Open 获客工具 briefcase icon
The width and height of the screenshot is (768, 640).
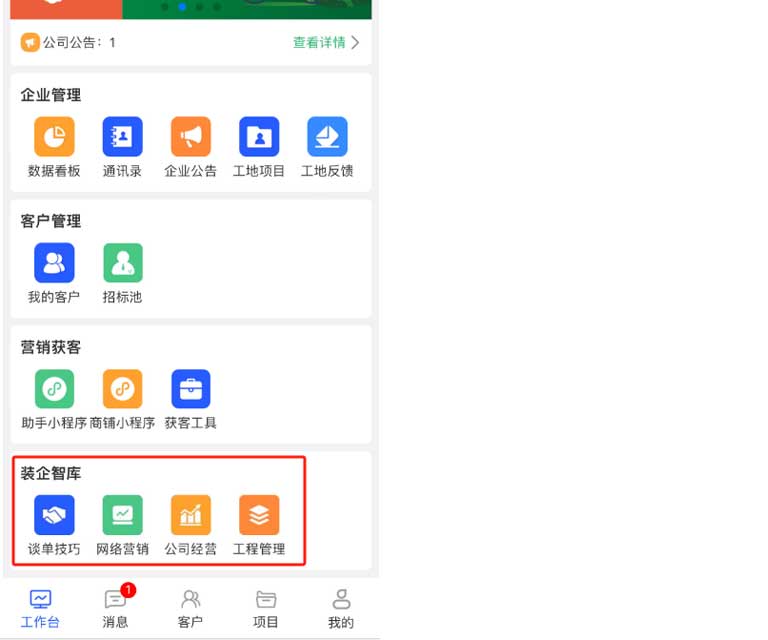190,389
